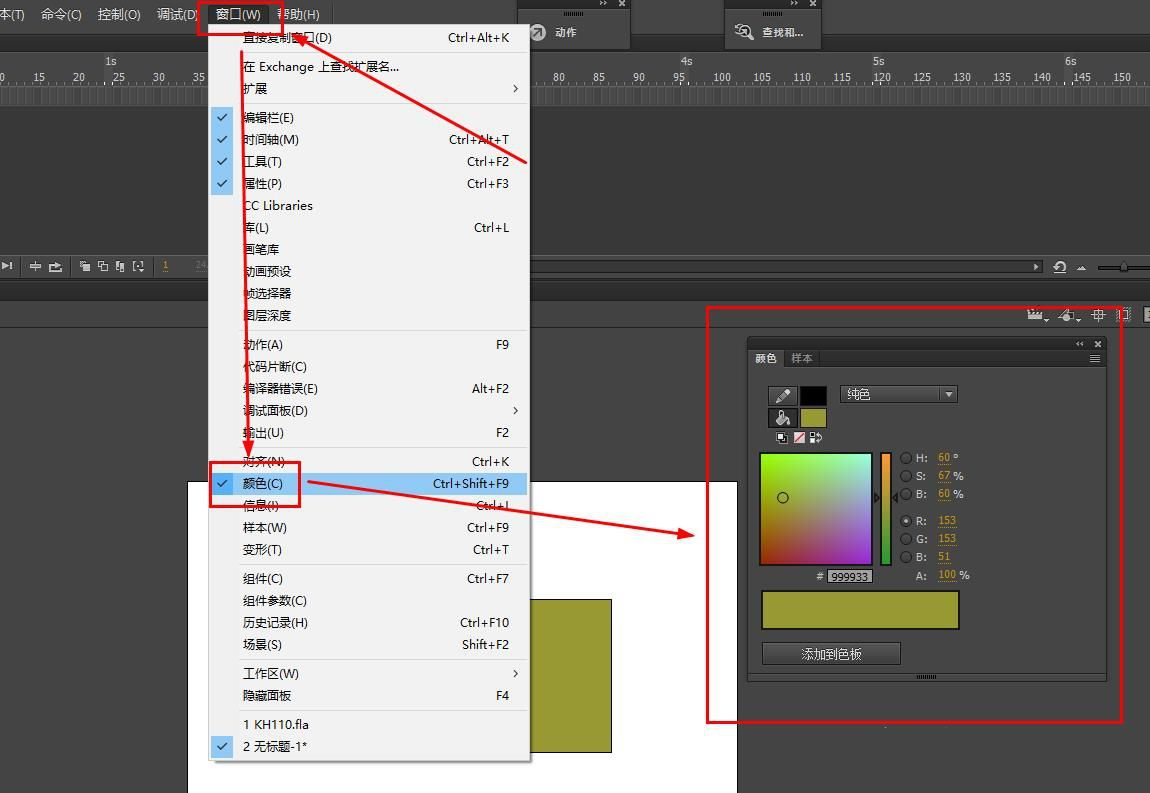Switch to the 样本 tab

tap(802, 359)
